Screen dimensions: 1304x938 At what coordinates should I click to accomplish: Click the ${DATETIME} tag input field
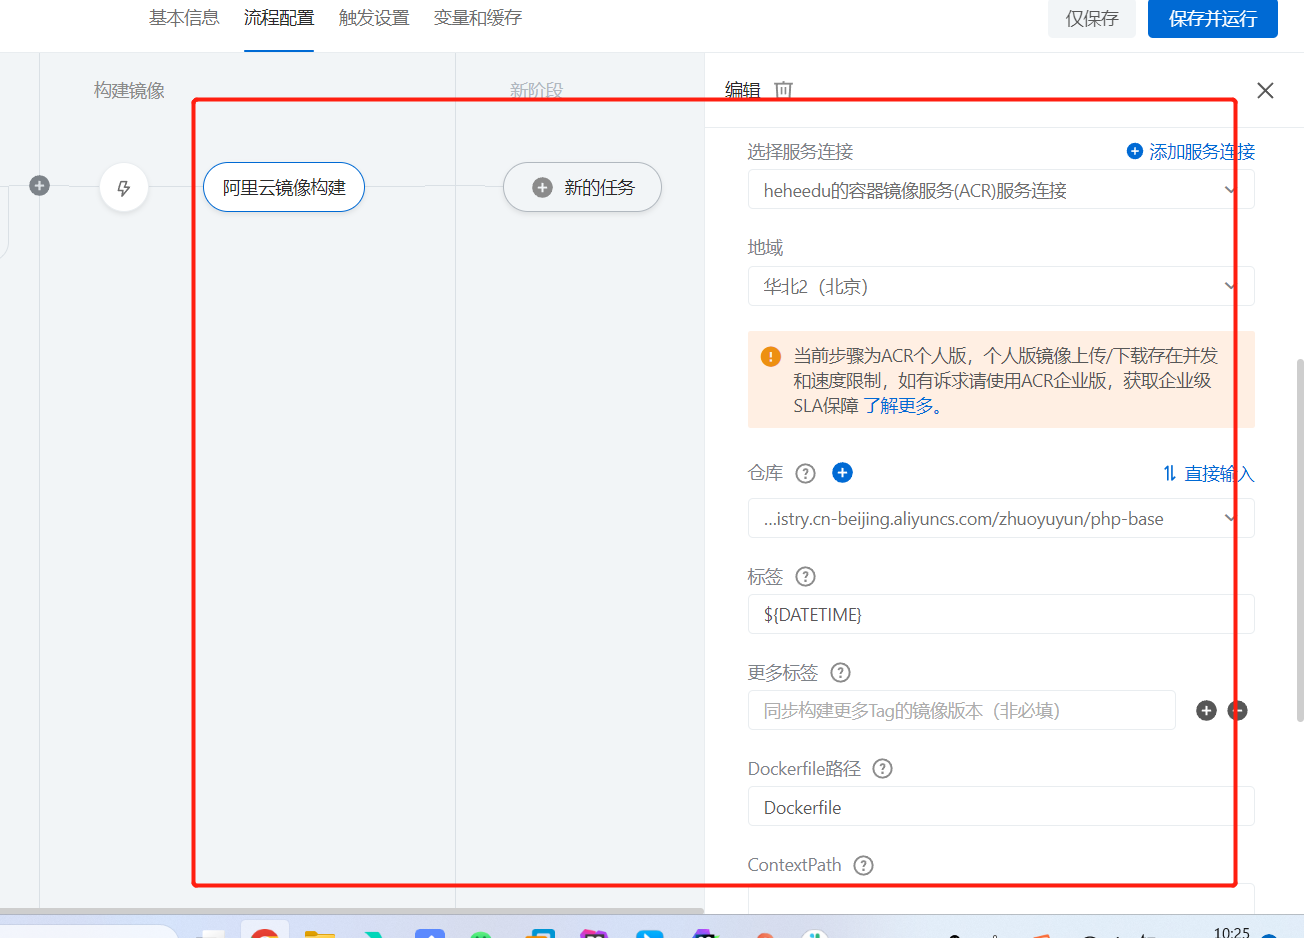tap(1000, 614)
